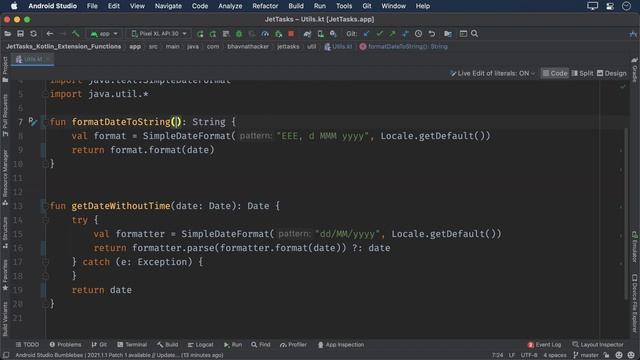Image resolution: width=640 pixels, height=360 pixels.
Task: Open the Build Variants side panel
Action: point(5,319)
